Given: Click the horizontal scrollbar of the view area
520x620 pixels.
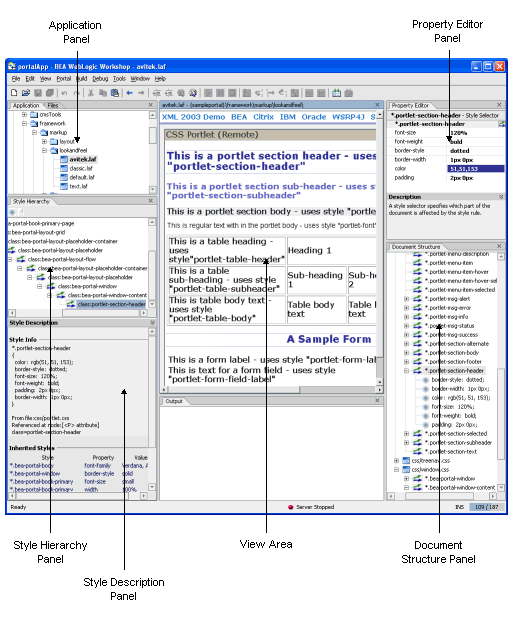Looking at the screenshot, I should tap(271, 390).
